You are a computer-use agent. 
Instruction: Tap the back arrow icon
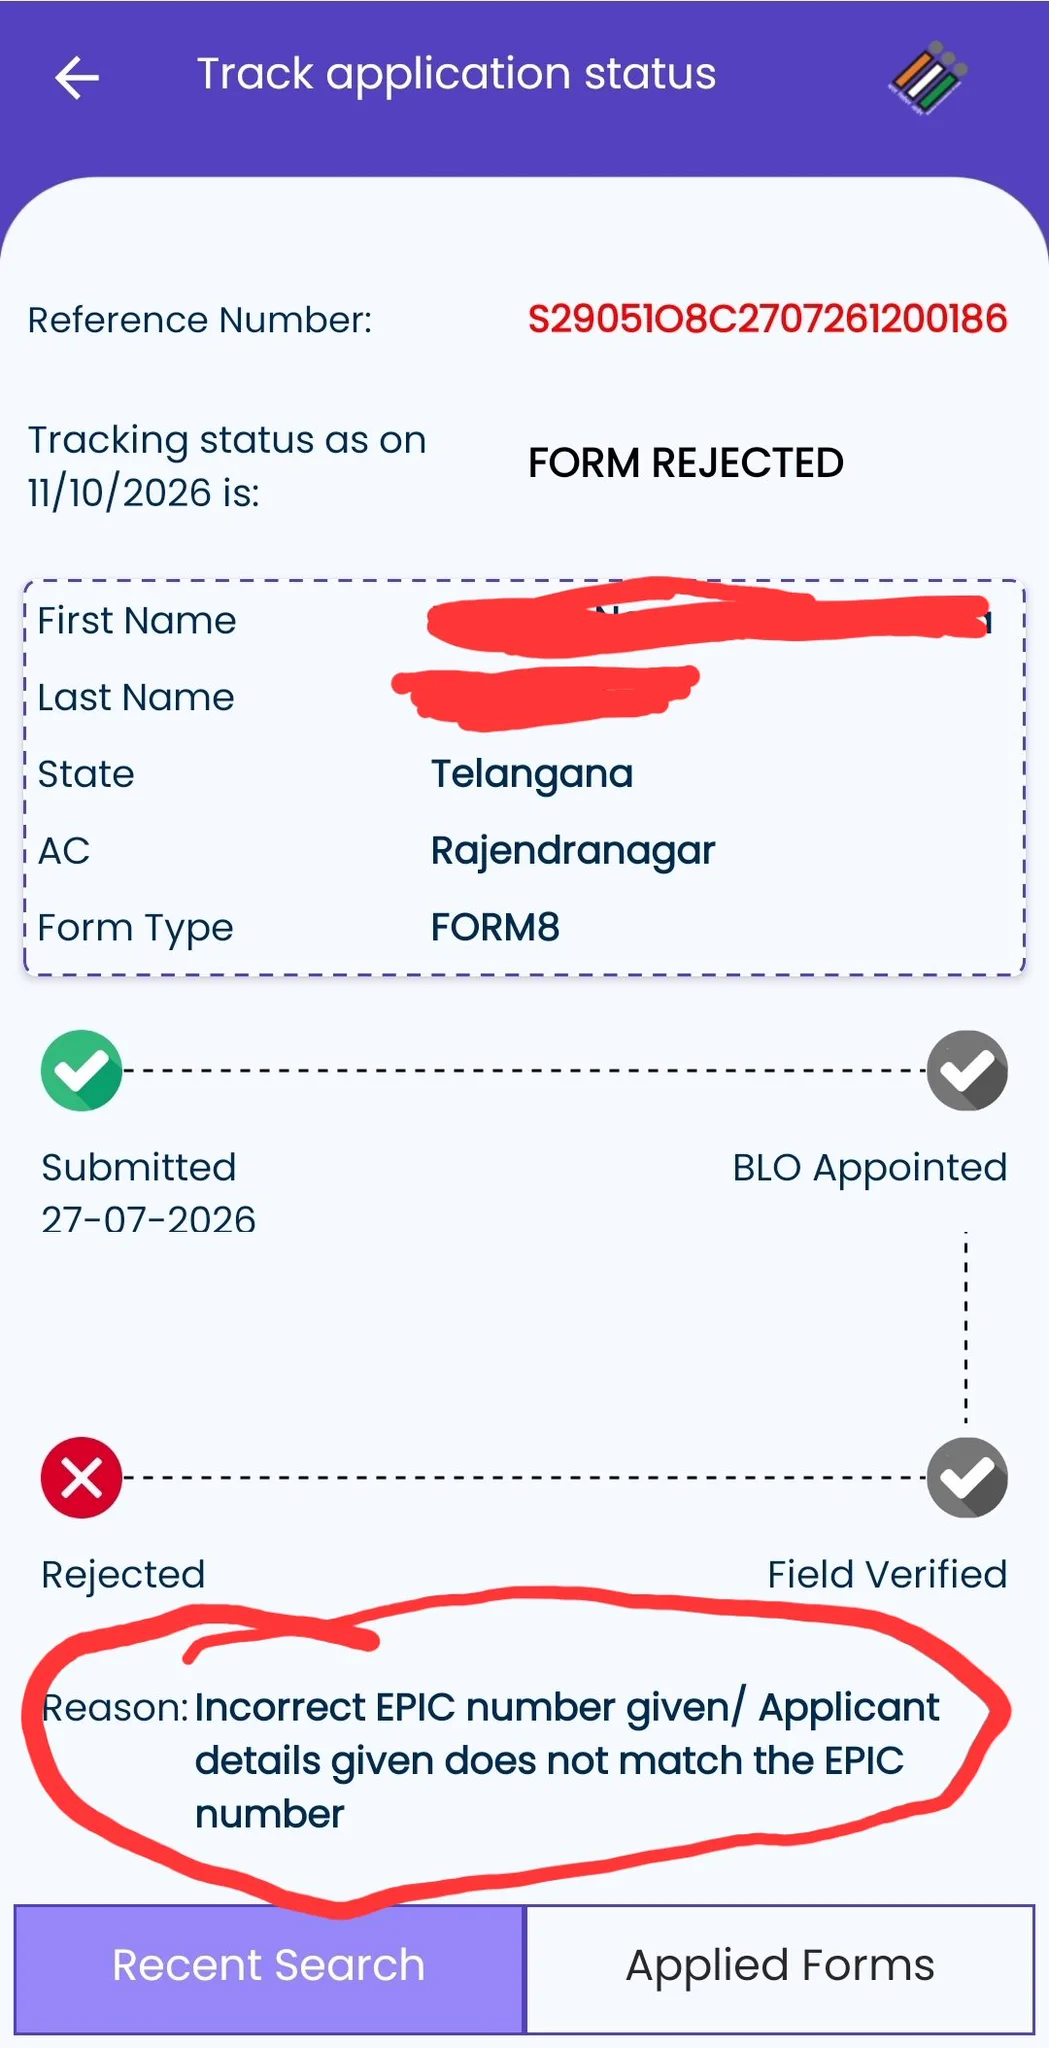pyautogui.click(x=77, y=77)
